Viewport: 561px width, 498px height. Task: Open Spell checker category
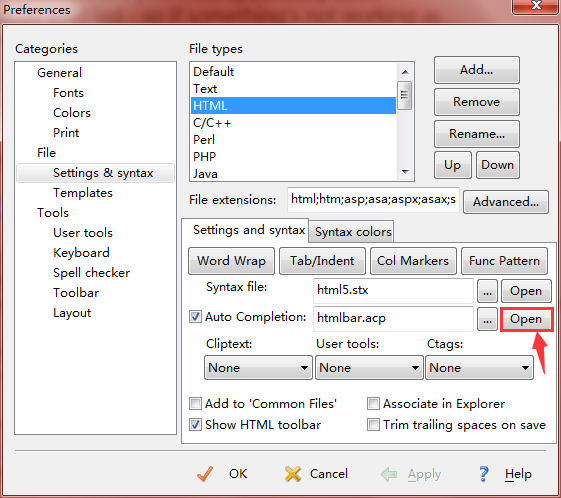(x=92, y=273)
